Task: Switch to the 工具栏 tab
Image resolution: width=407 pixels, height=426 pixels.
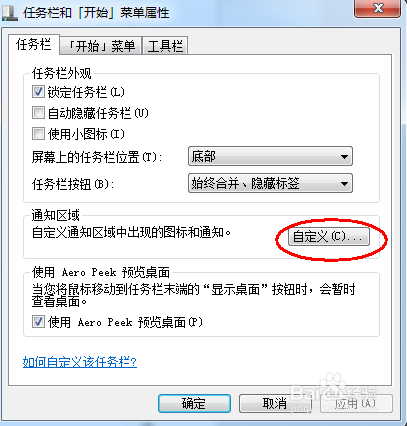Action: pyautogui.click(x=165, y=46)
